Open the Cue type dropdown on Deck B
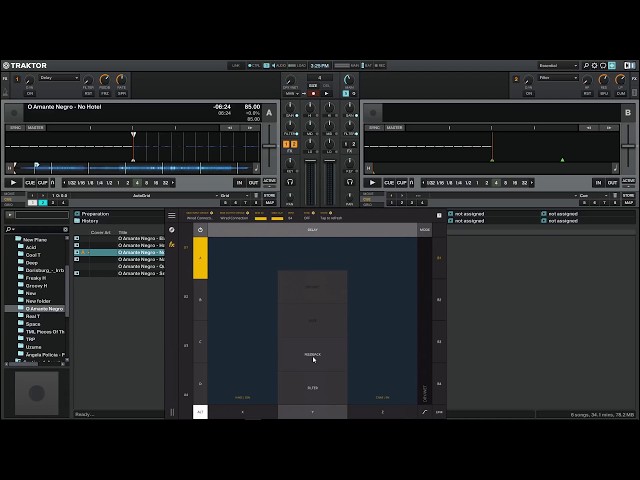The height and width of the screenshot is (480, 640). click(x=594, y=196)
